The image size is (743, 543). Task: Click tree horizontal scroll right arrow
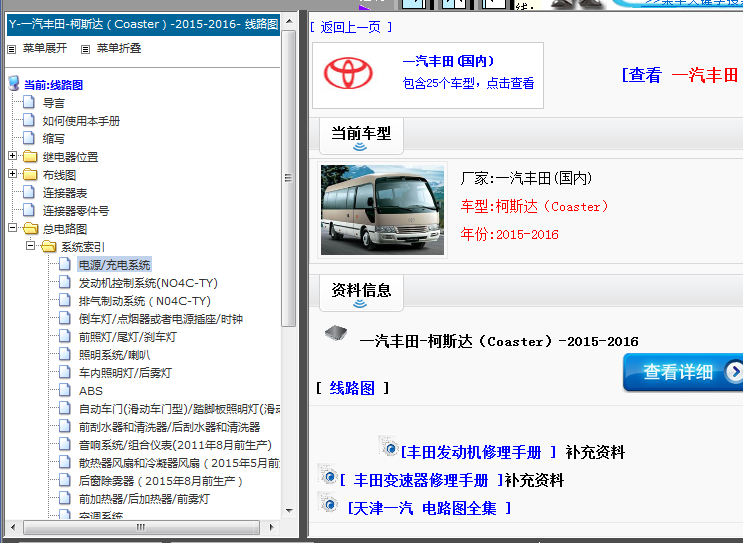[x=271, y=527]
